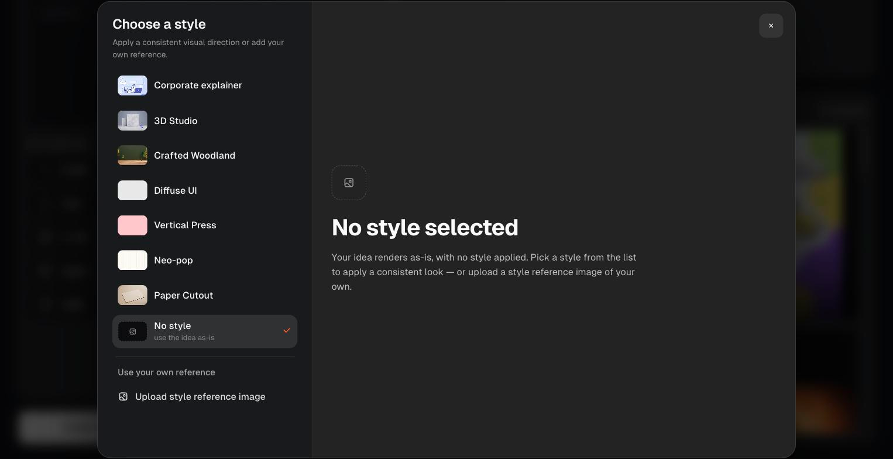The width and height of the screenshot is (894, 460).
Task: Pick the Paper Cutout style label
Action: [184, 295]
